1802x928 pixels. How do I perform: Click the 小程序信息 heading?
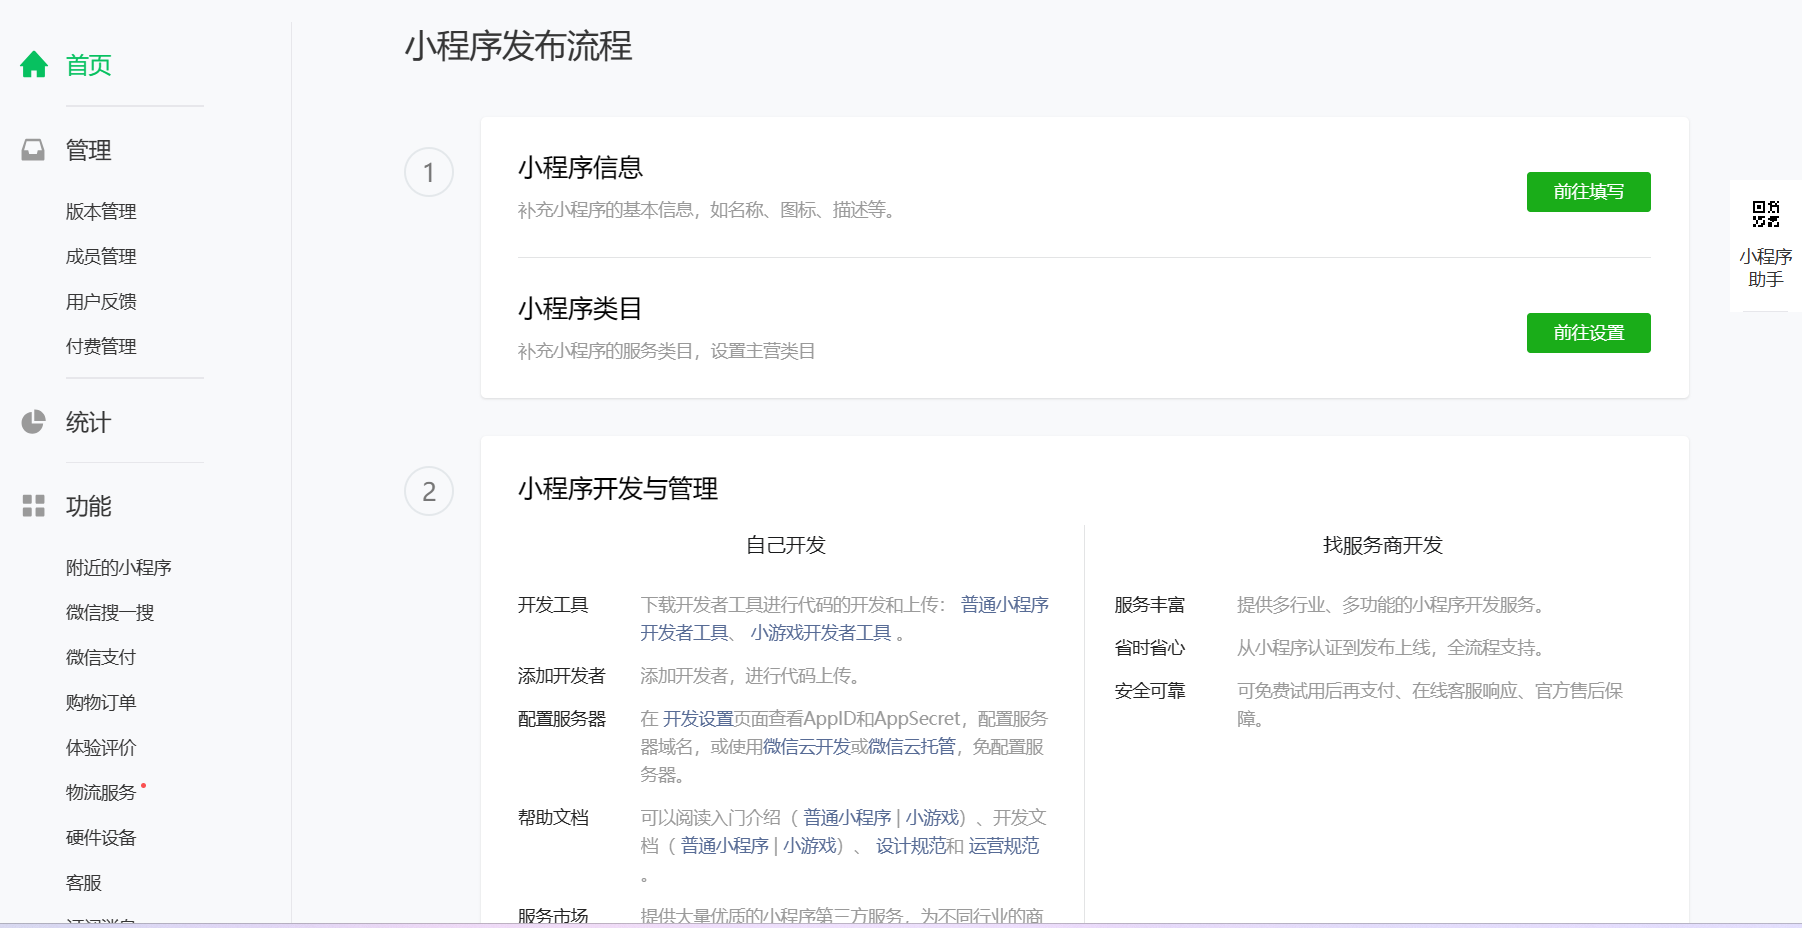(x=580, y=168)
